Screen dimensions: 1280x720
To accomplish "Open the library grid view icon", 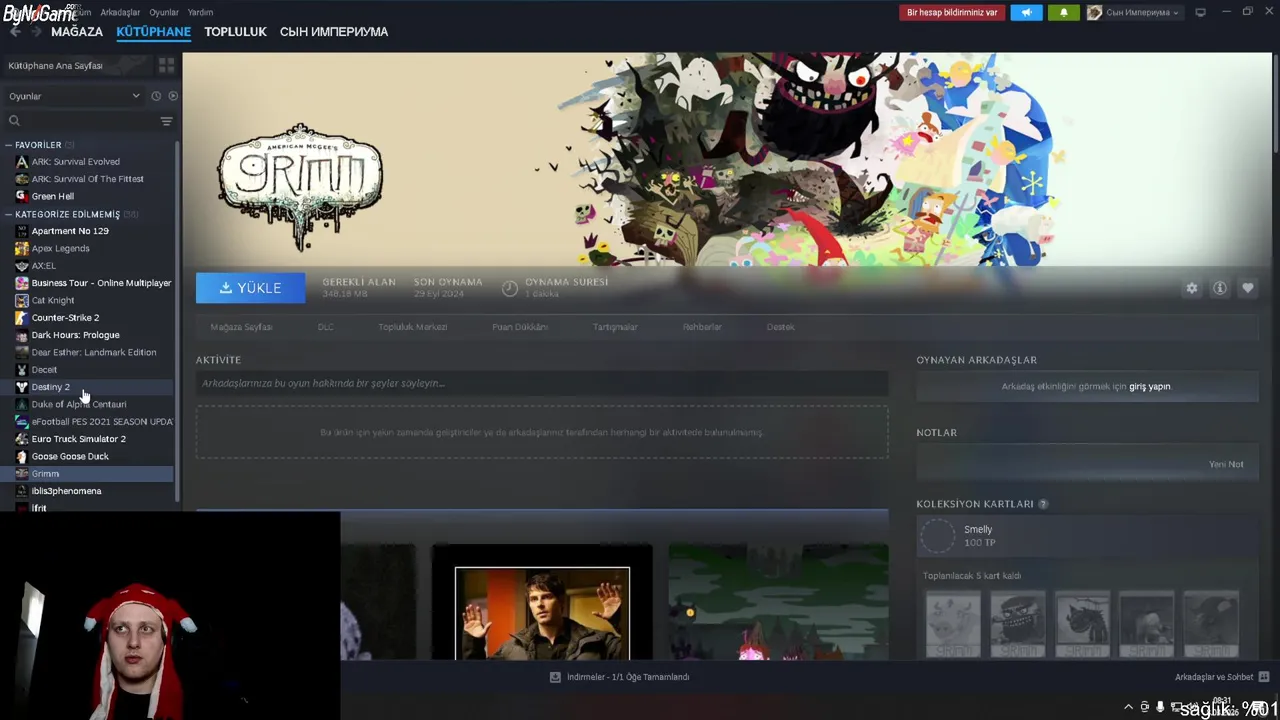I will 166,65.
